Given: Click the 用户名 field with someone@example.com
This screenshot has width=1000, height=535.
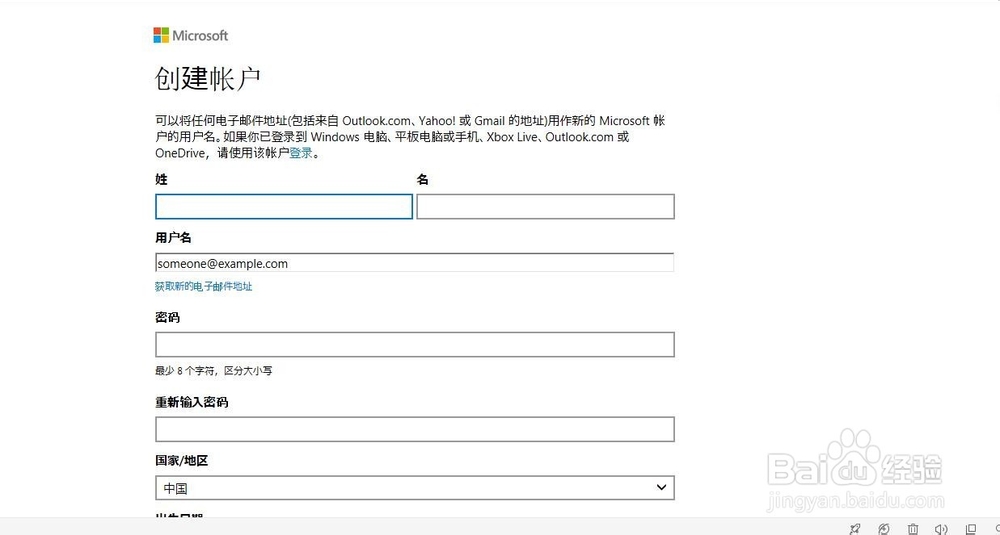Looking at the screenshot, I should [x=415, y=263].
